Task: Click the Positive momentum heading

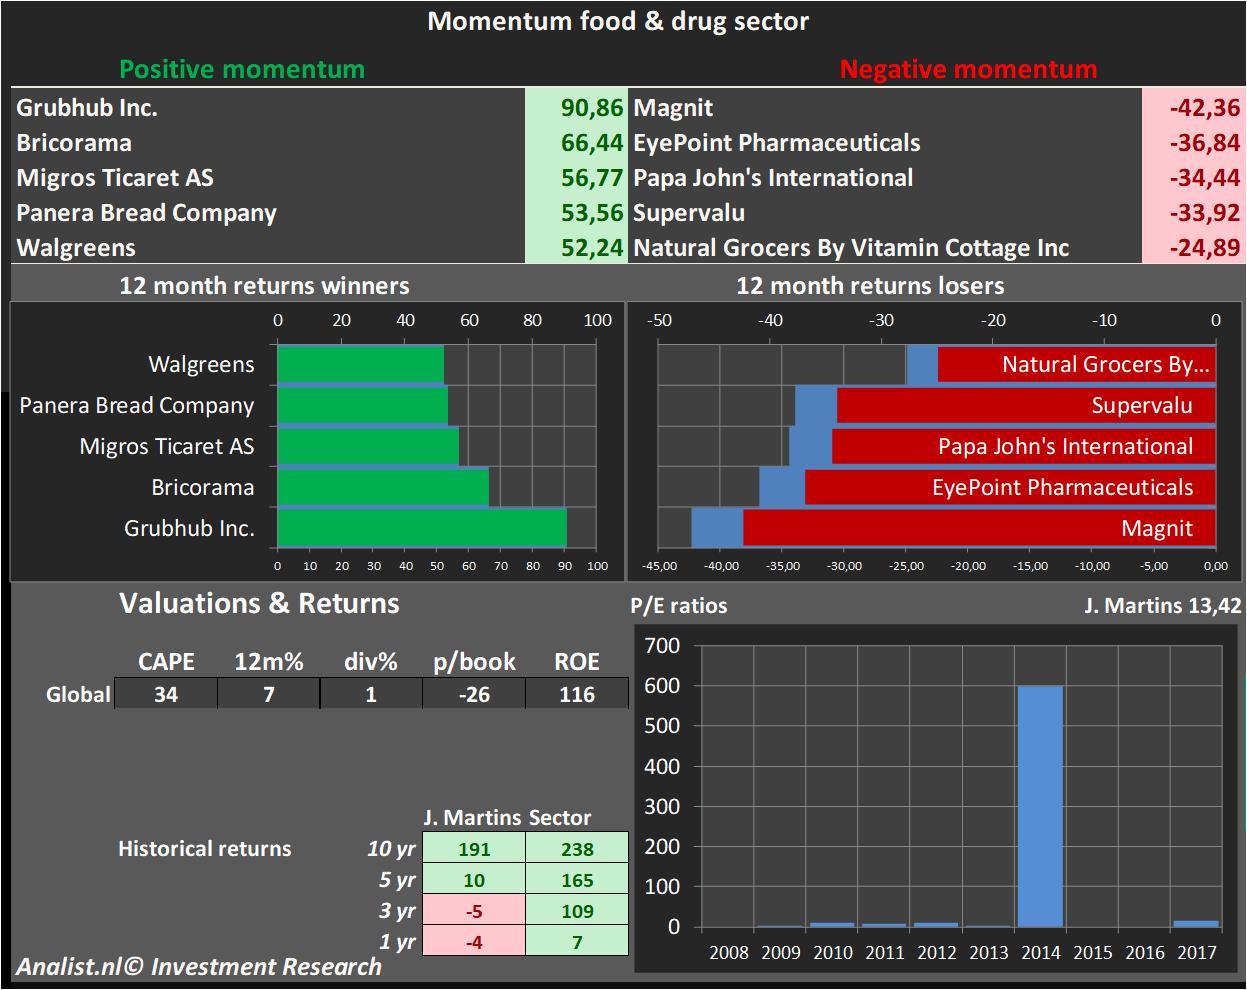Action: [x=242, y=69]
